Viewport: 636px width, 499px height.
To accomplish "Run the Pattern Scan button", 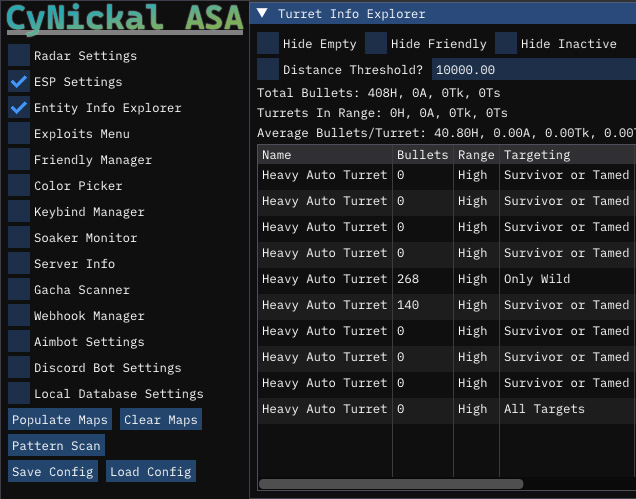I will pos(57,446).
